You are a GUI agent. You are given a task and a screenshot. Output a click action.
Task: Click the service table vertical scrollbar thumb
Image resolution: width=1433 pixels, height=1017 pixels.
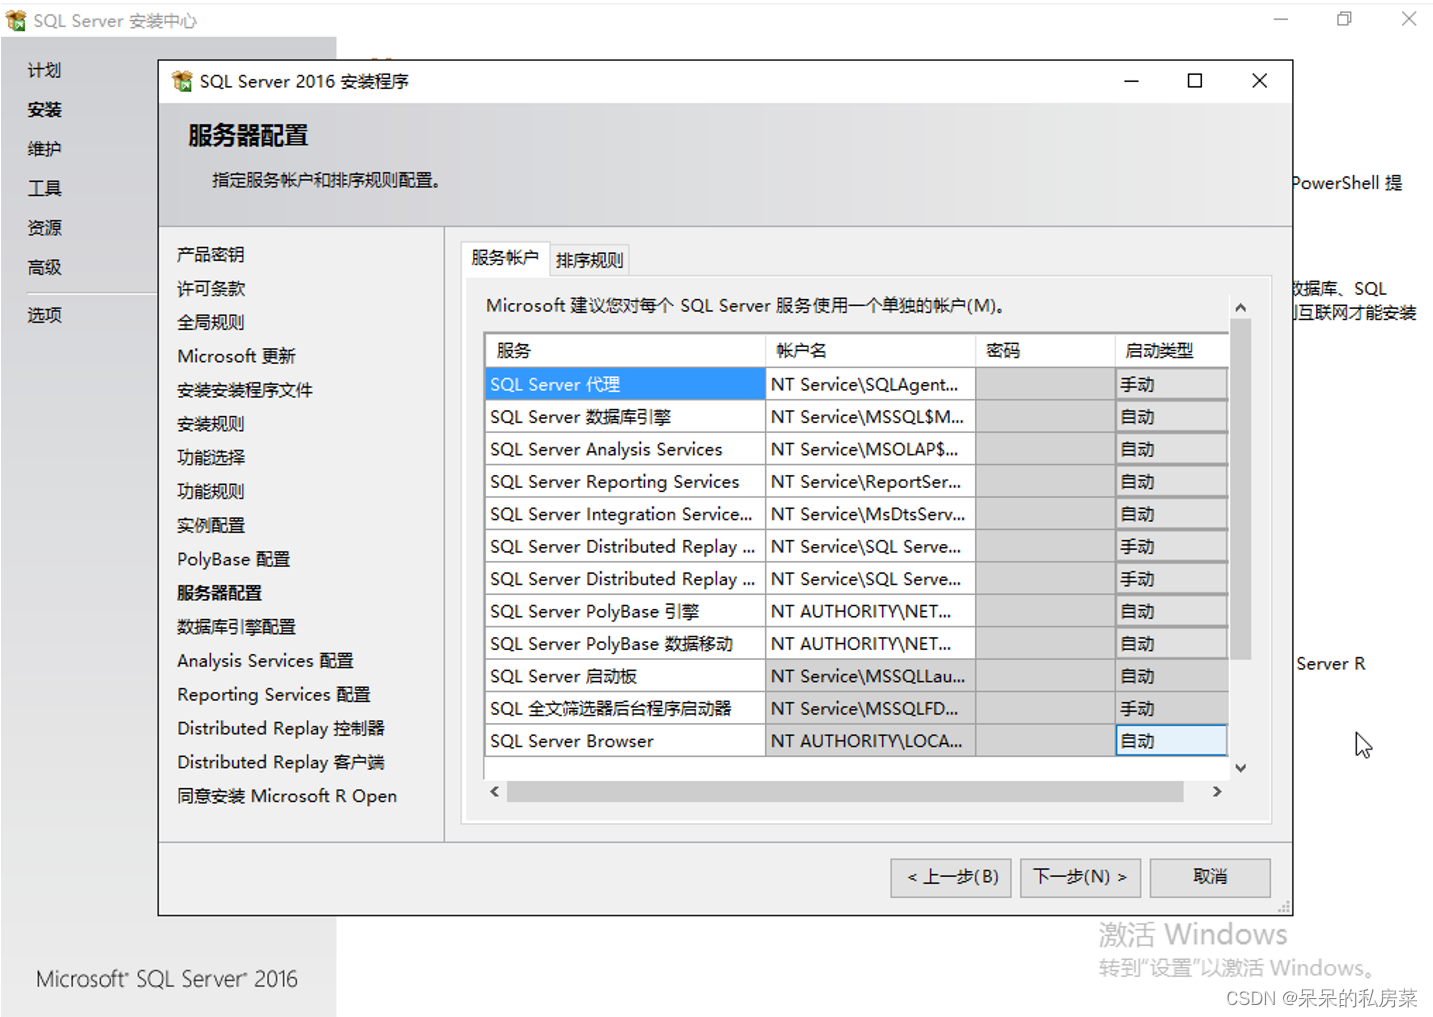tap(1240, 489)
